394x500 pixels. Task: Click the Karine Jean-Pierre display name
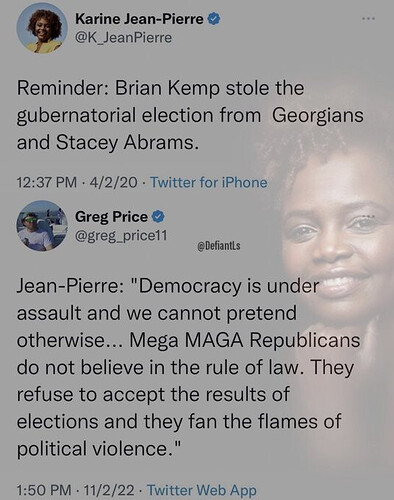(139, 19)
